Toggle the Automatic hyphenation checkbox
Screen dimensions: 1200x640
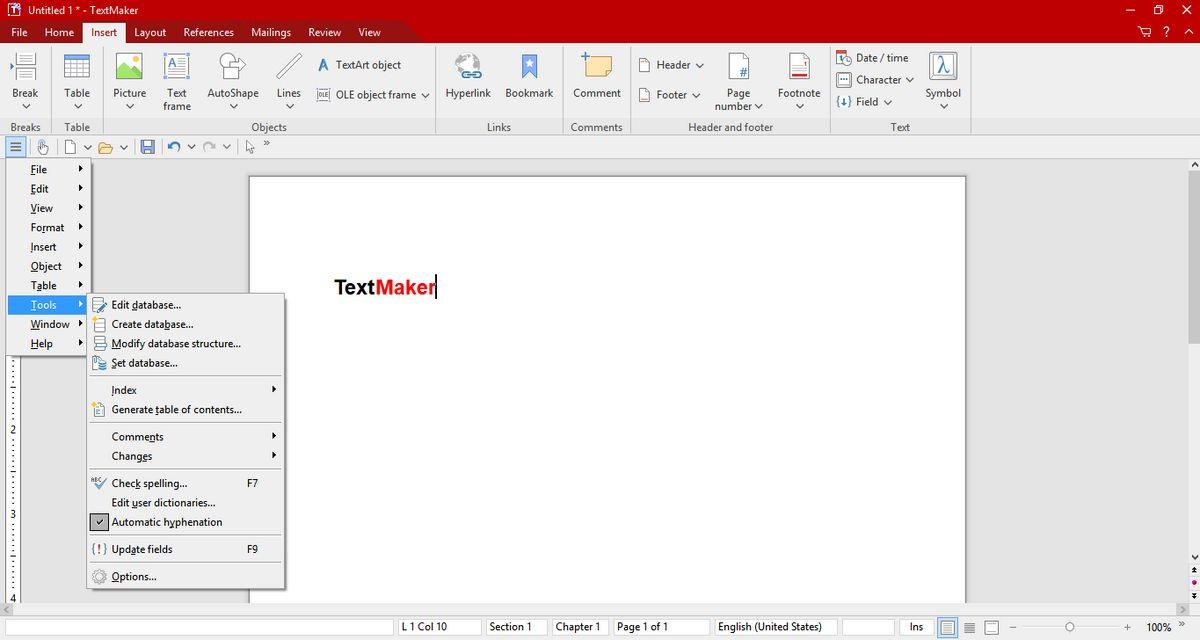99,522
